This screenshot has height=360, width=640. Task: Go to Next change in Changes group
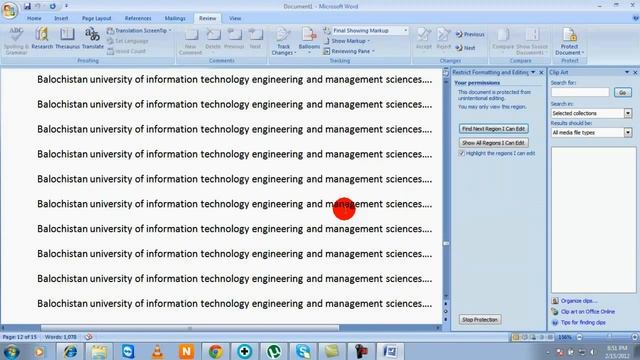[466, 48]
